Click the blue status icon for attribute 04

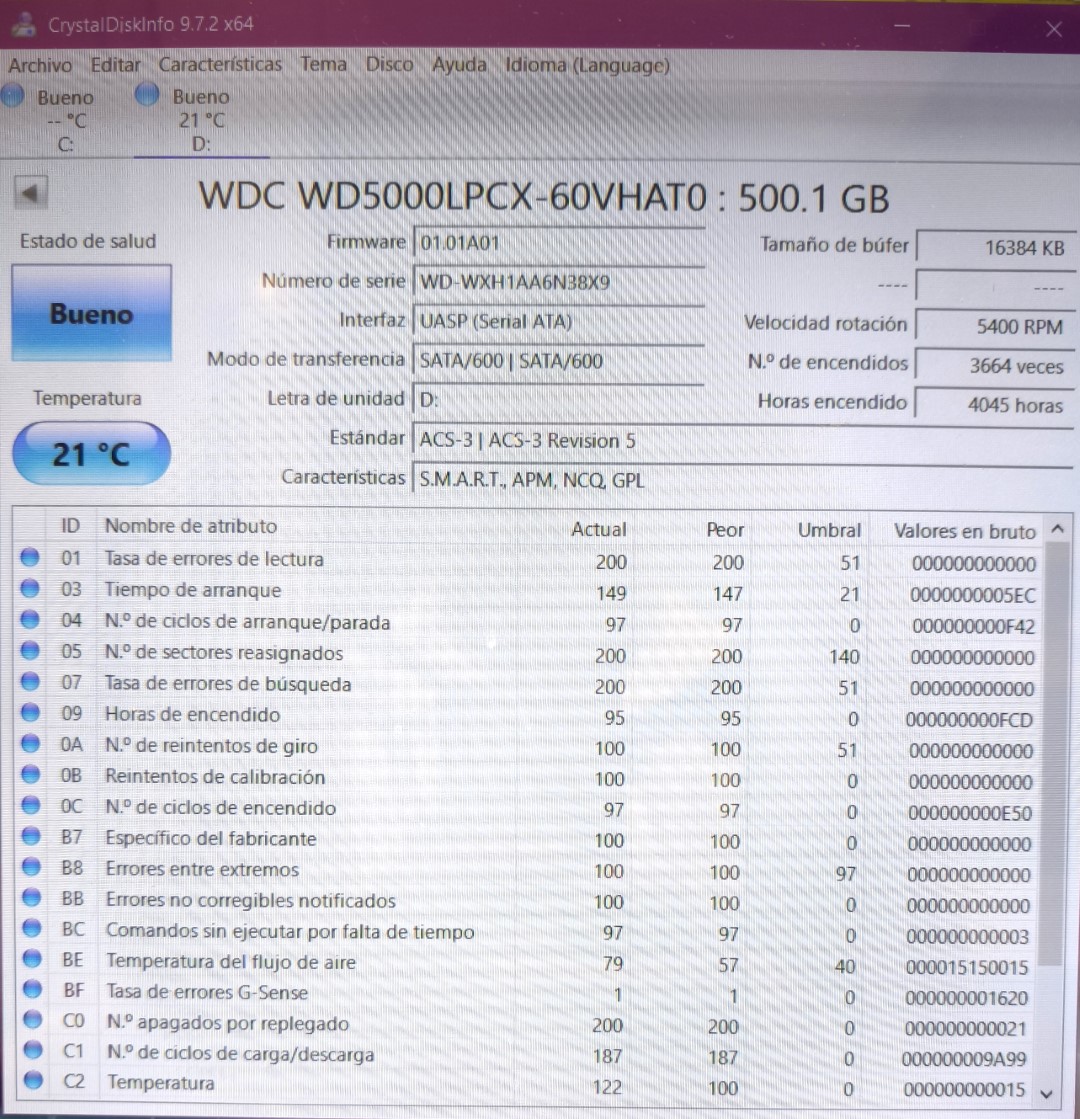[30, 619]
